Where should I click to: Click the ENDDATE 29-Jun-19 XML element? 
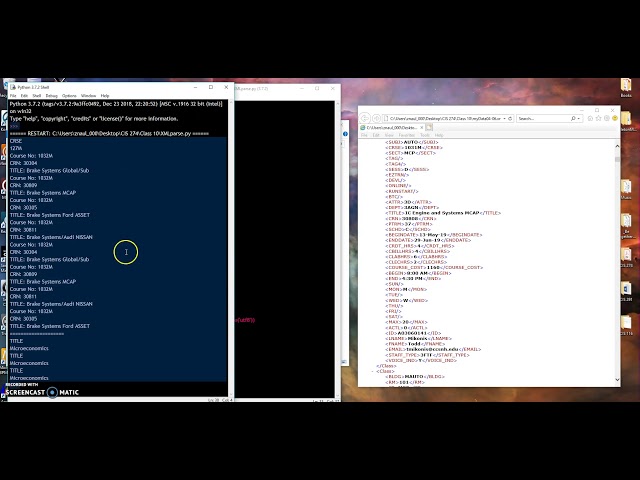pos(428,240)
